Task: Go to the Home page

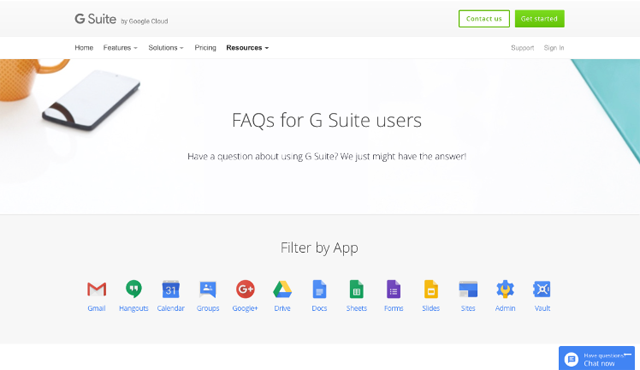Action: click(84, 48)
